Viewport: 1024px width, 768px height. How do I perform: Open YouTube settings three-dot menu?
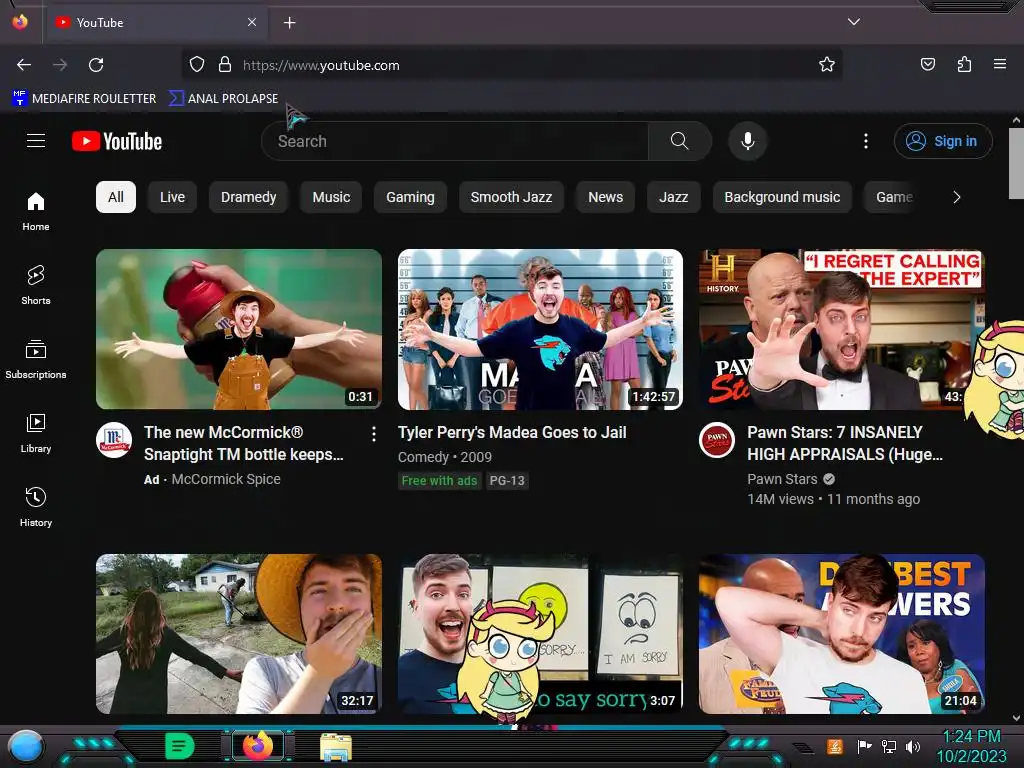(x=866, y=141)
